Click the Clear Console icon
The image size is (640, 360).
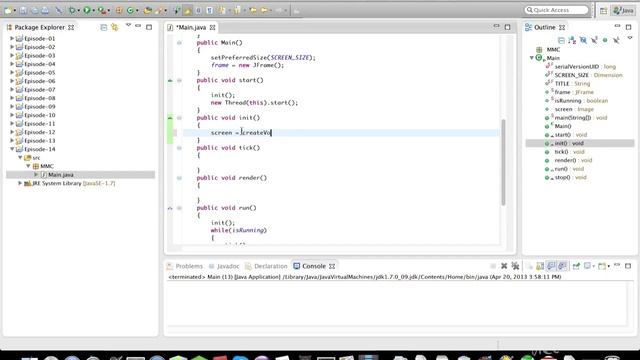529,266
